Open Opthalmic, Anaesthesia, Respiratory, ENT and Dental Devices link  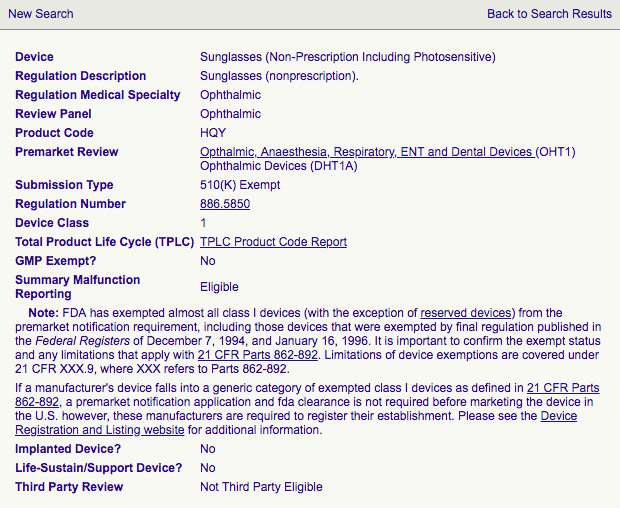(367, 152)
